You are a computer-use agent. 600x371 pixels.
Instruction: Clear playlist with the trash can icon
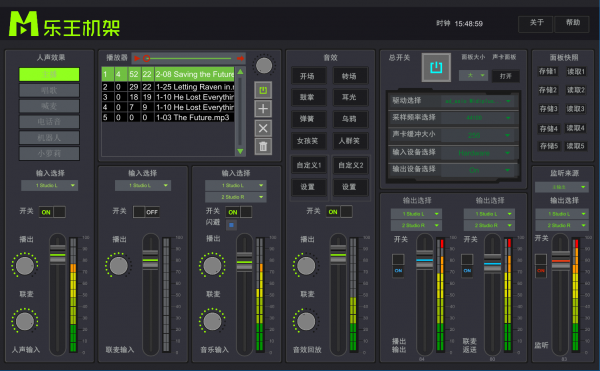coord(263,146)
